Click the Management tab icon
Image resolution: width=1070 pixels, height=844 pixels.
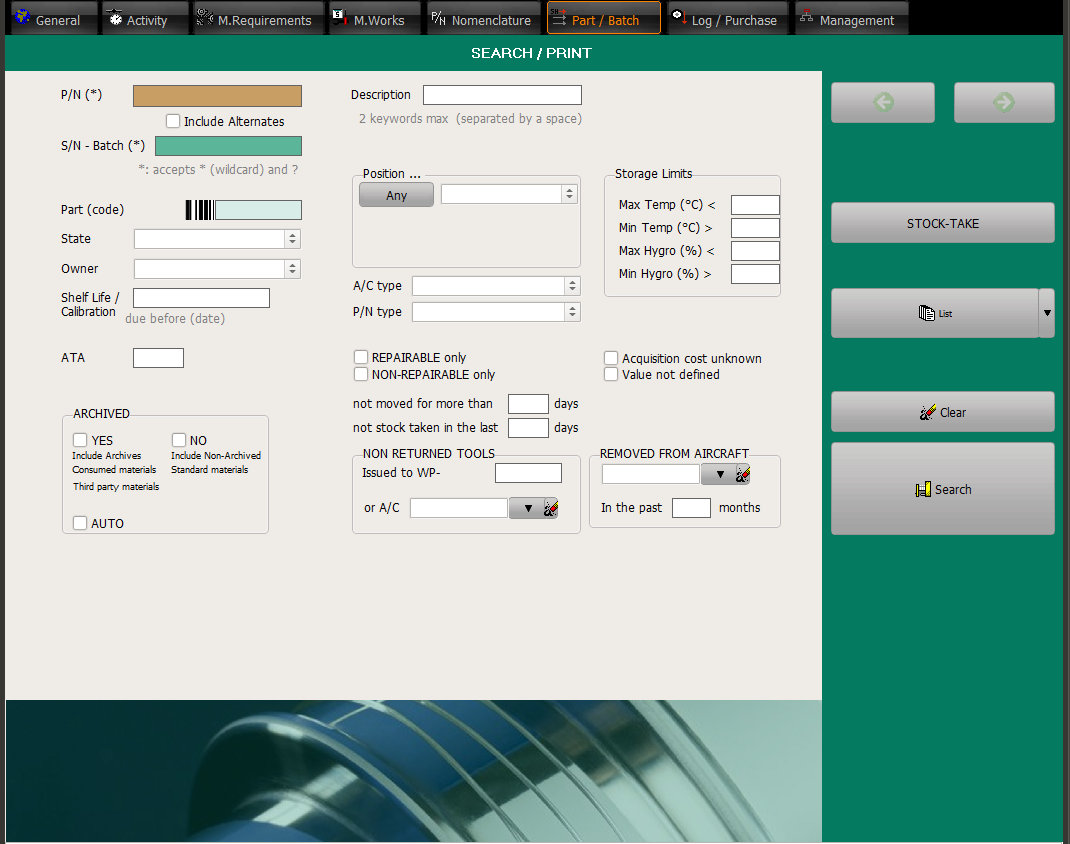coord(807,16)
